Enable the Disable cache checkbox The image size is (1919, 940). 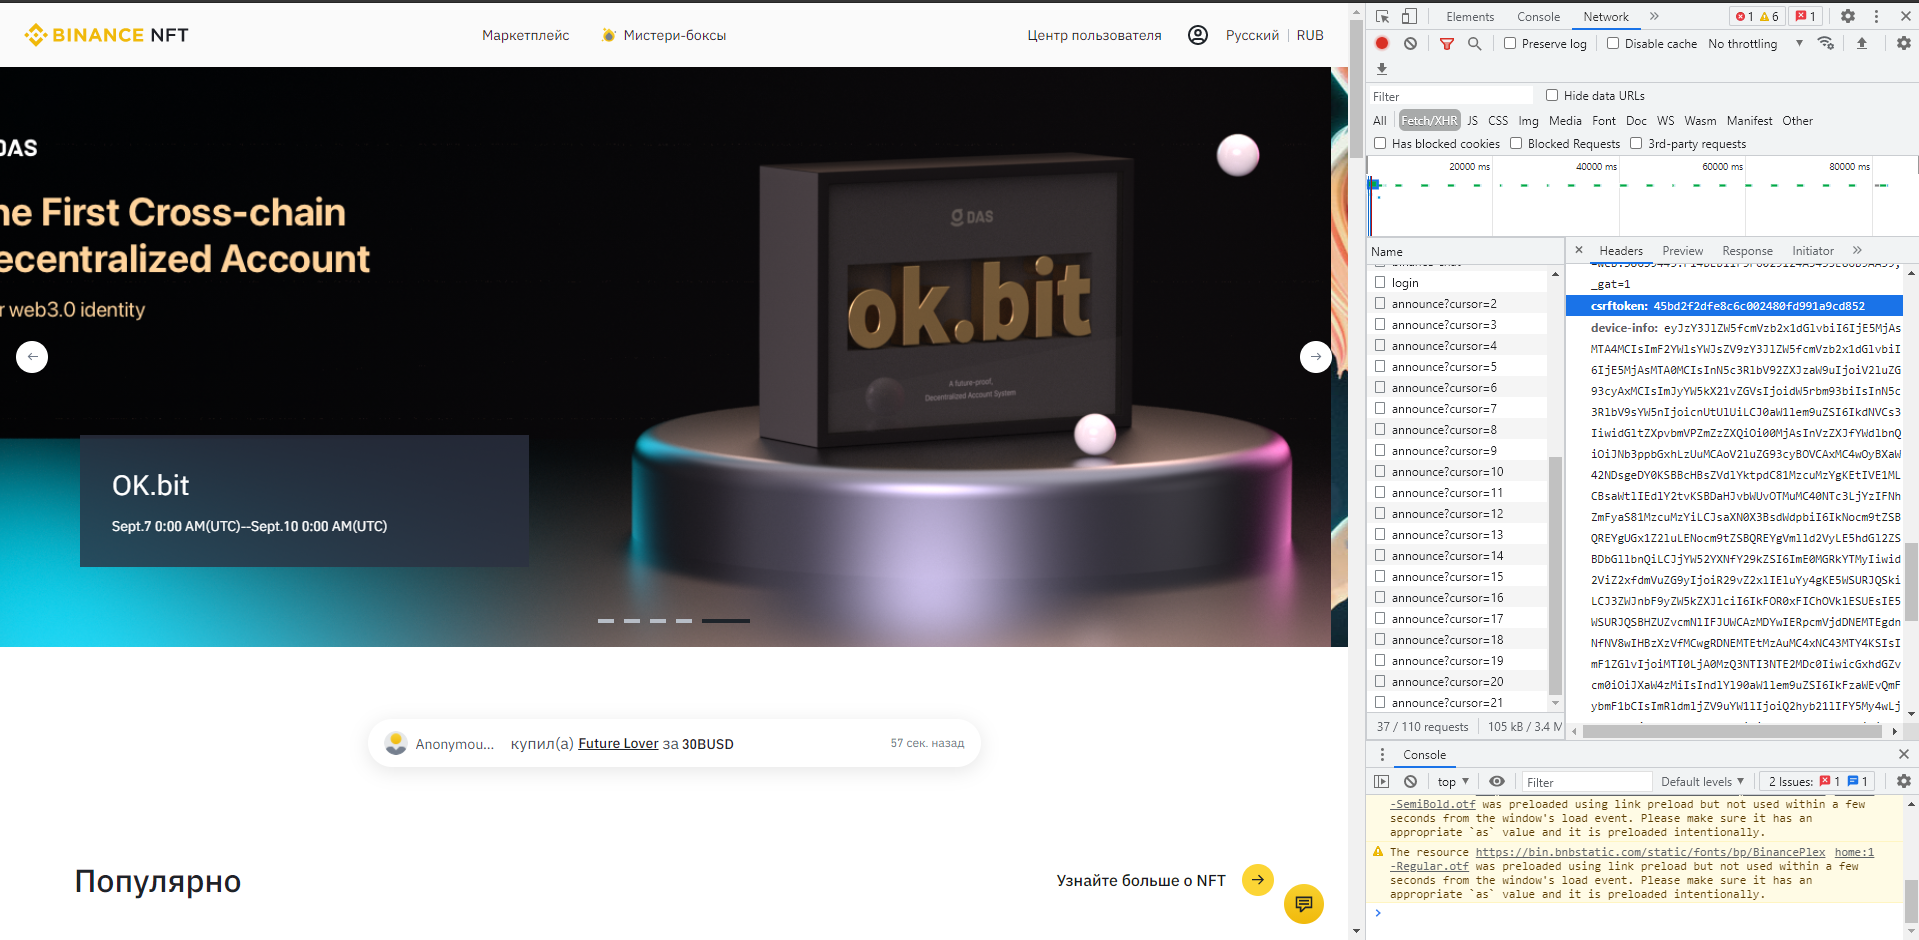click(x=1613, y=43)
